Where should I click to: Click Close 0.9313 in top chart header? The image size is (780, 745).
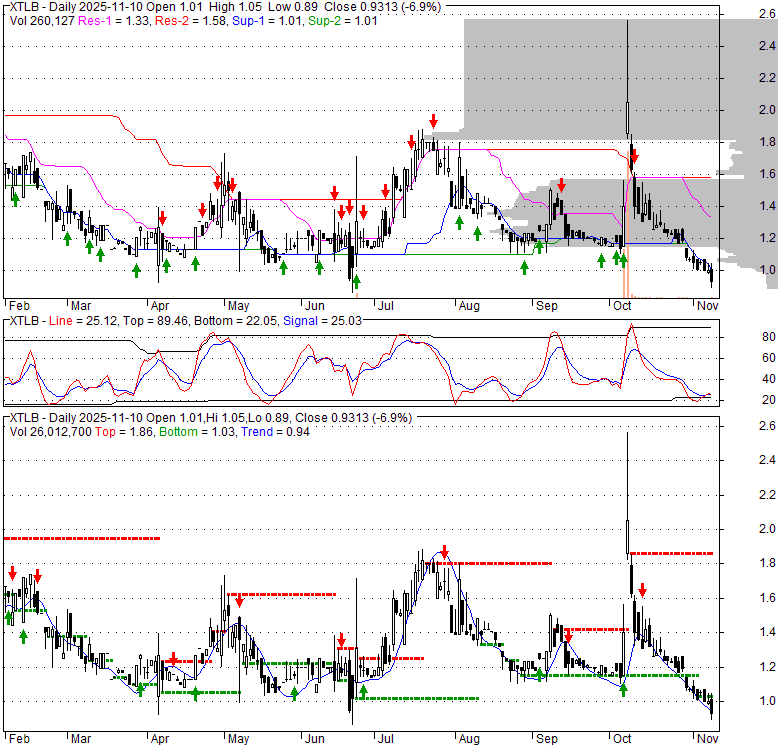click(x=365, y=7)
